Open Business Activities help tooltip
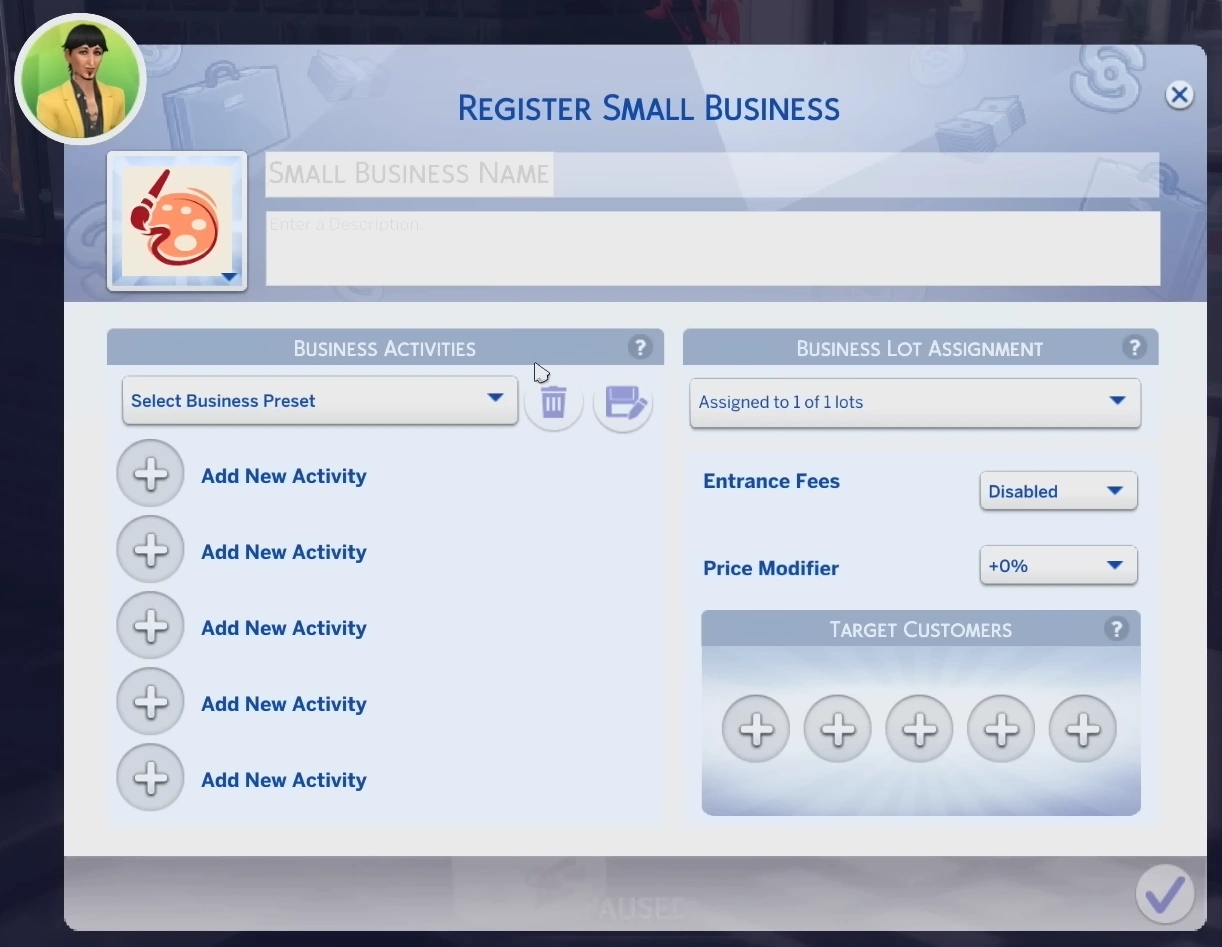The width and height of the screenshot is (1222, 947). 640,347
